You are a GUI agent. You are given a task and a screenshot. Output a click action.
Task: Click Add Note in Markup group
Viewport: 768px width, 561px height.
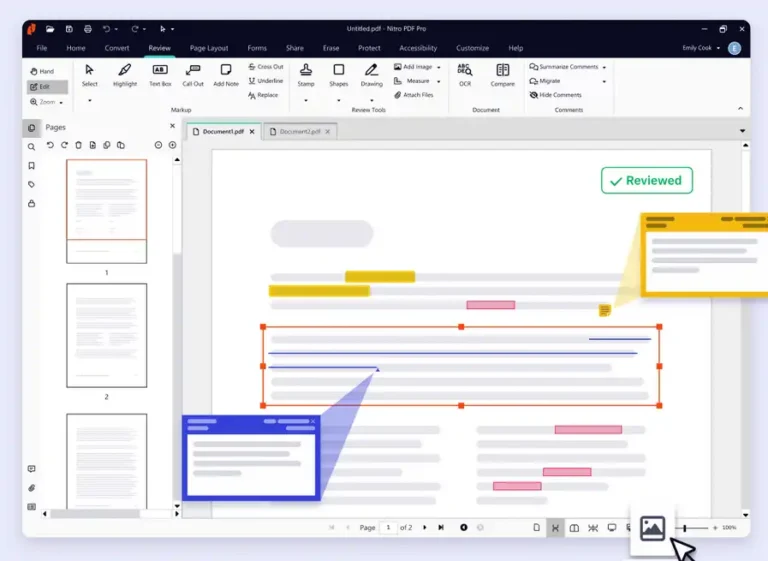(x=226, y=75)
